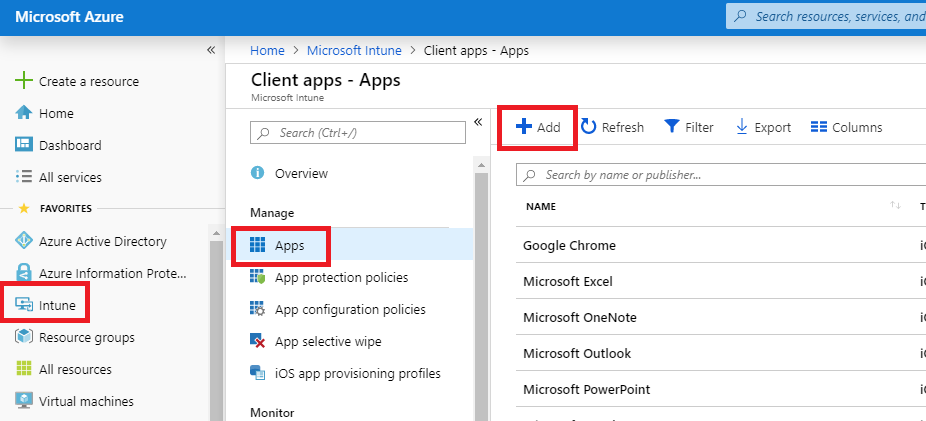Viewport: 926px width, 421px height.
Task: Open the Google Chrome app row
Action: coord(720,245)
